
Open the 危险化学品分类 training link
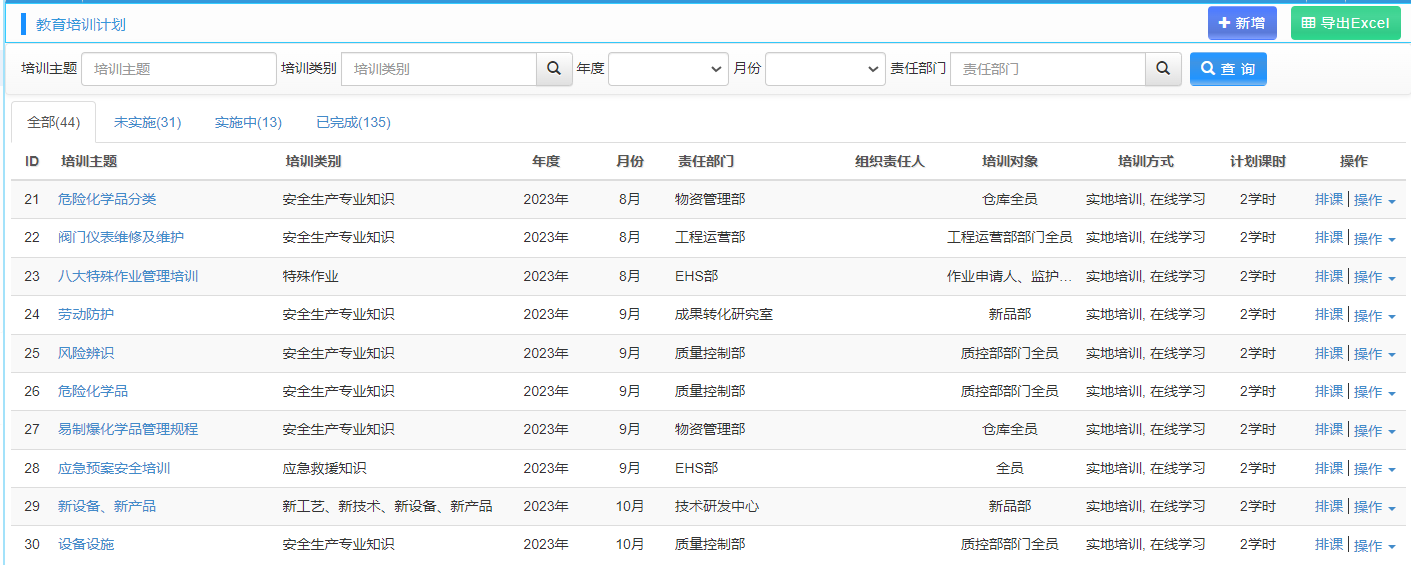(107, 199)
